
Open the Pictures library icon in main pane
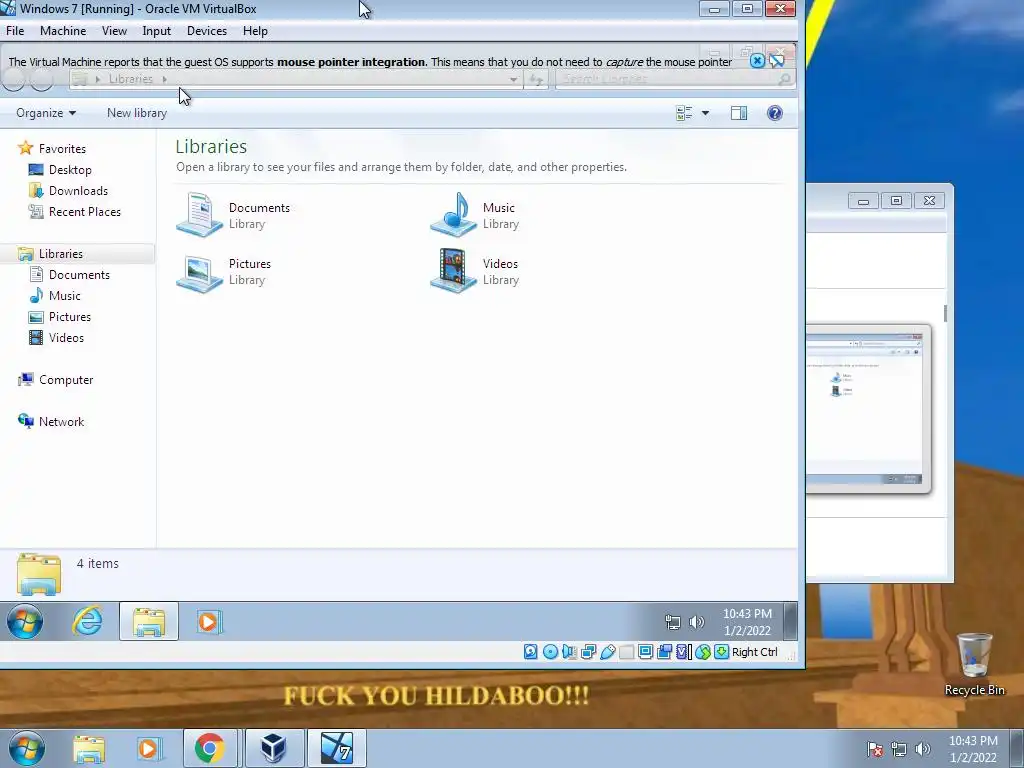click(x=199, y=272)
